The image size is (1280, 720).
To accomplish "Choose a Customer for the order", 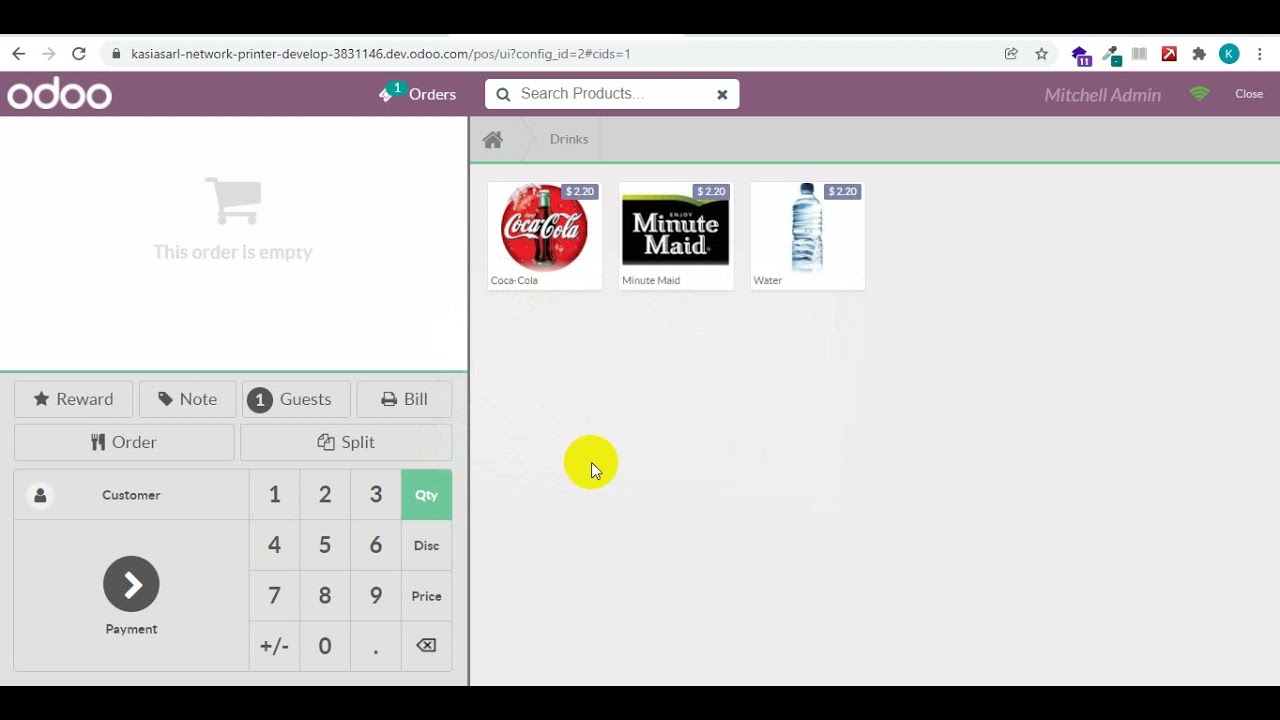I will [131, 495].
